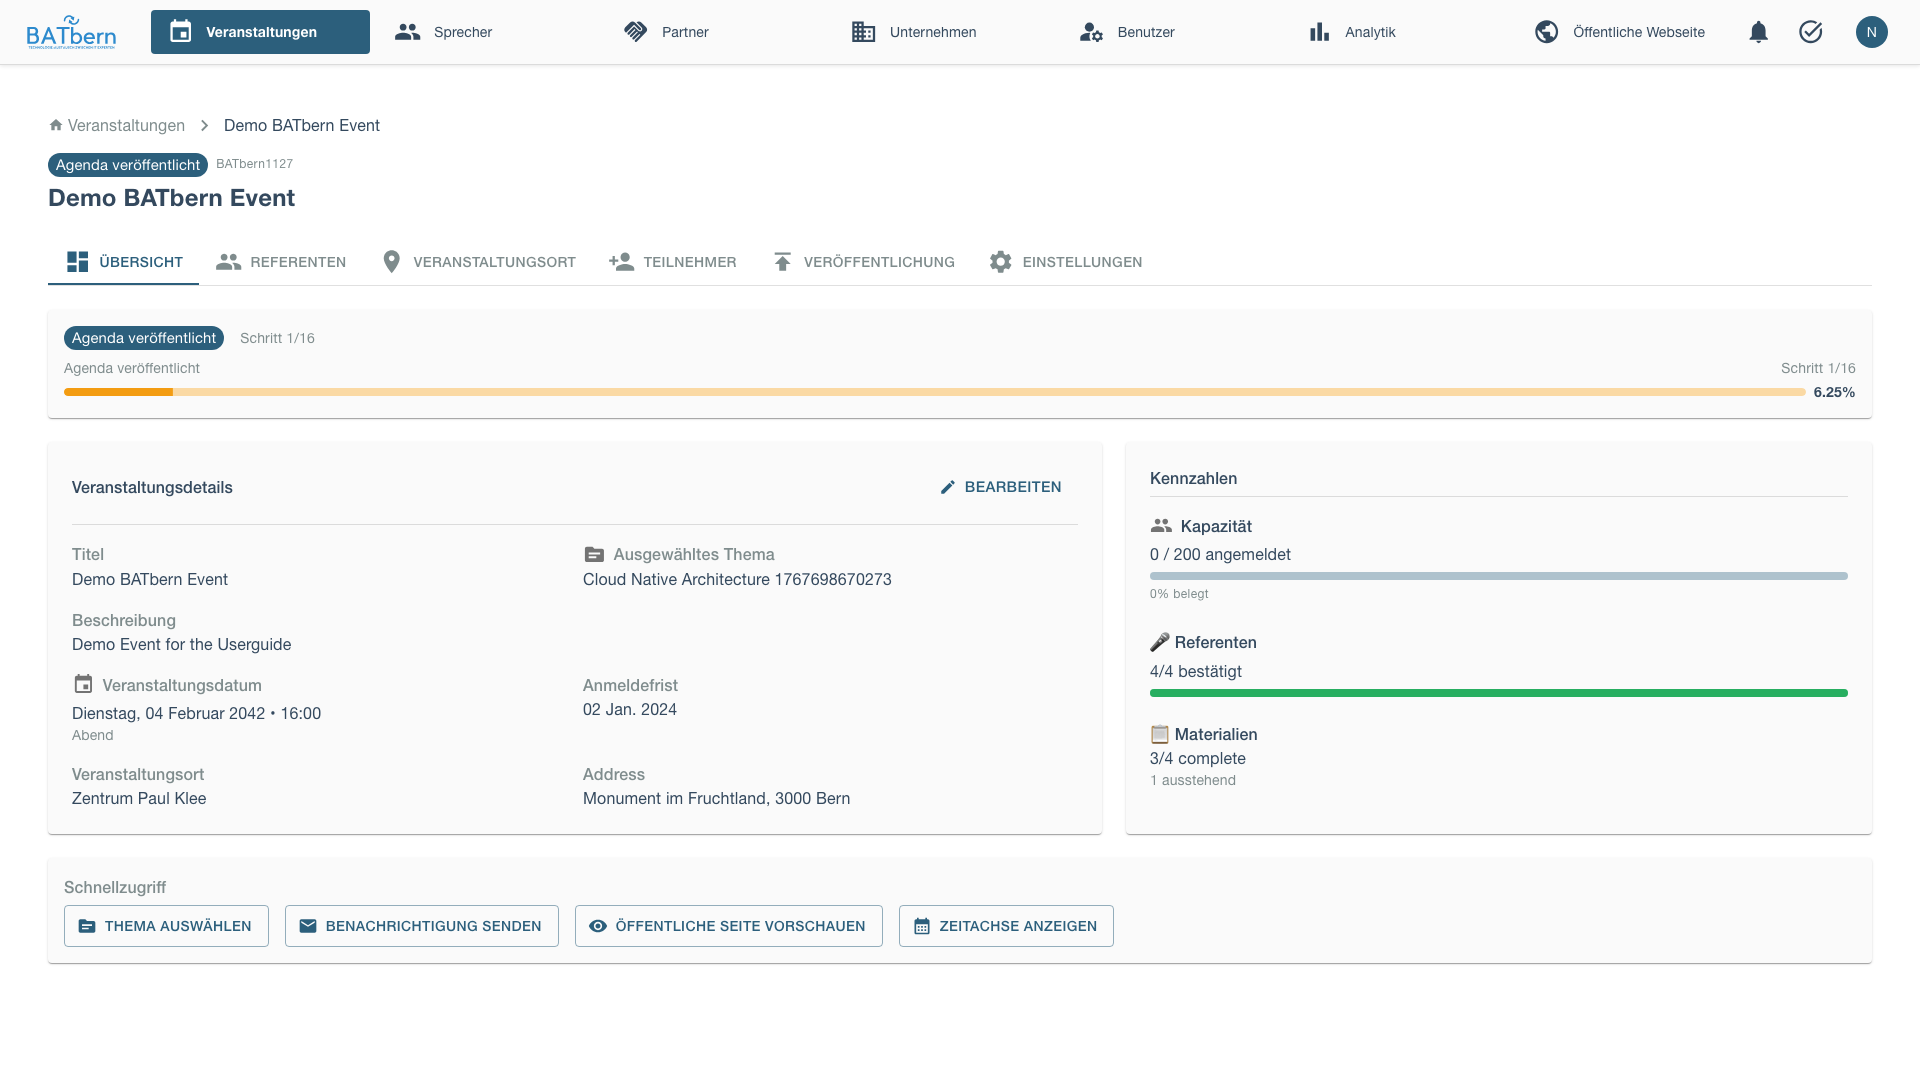Click theme text Cloud Native Architecture 1767698670273
The width and height of the screenshot is (1920, 1080).
737,579
